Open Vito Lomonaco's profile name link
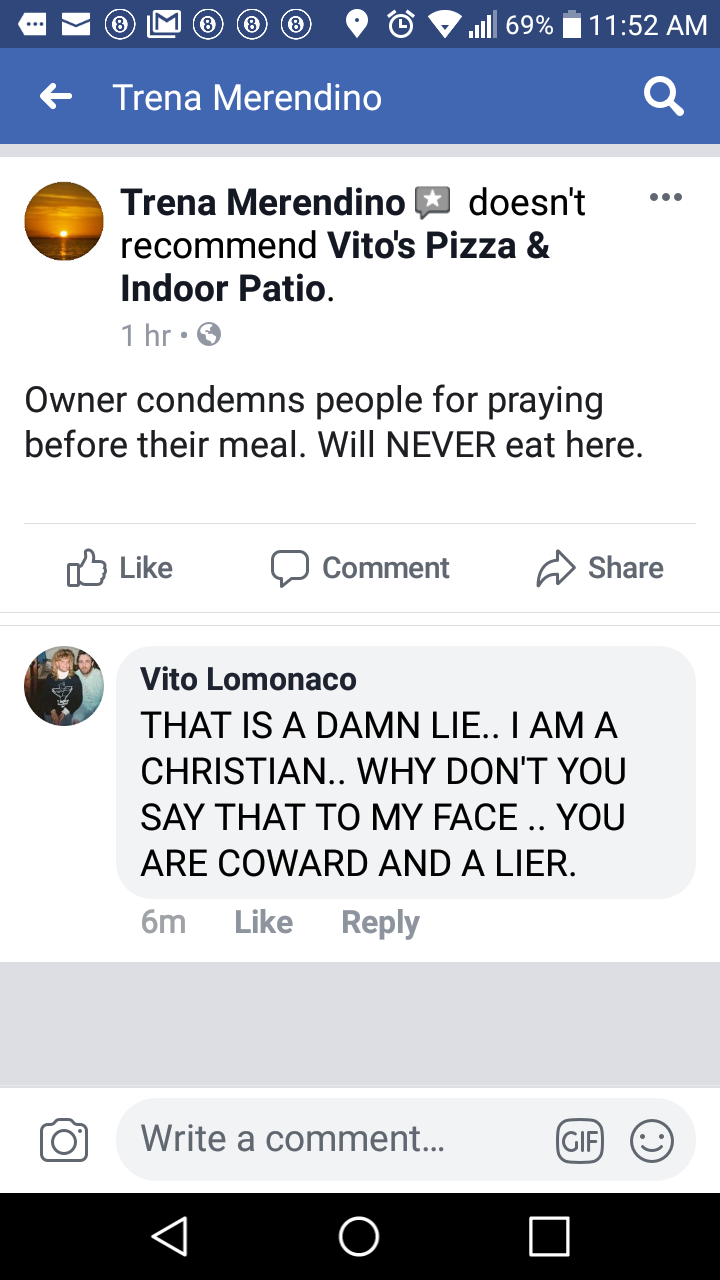The width and height of the screenshot is (720, 1280). point(248,679)
